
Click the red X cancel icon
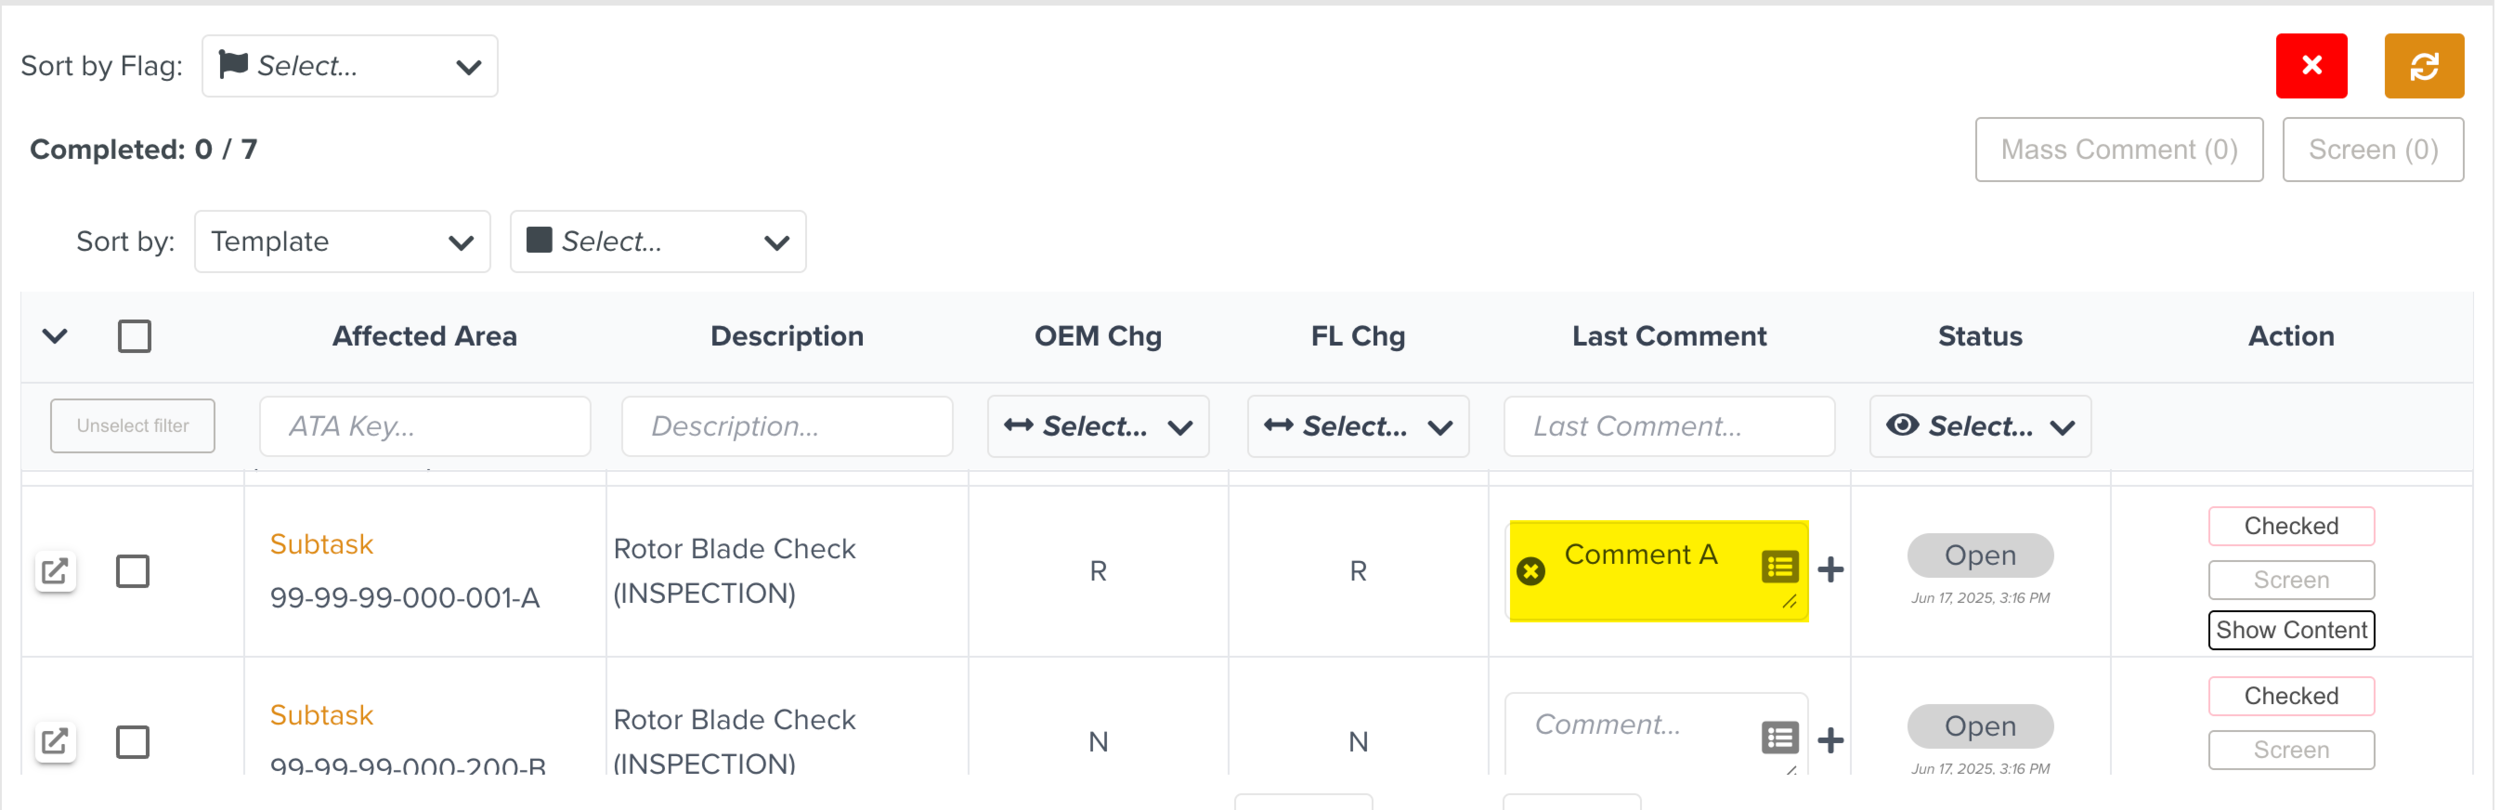2310,66
